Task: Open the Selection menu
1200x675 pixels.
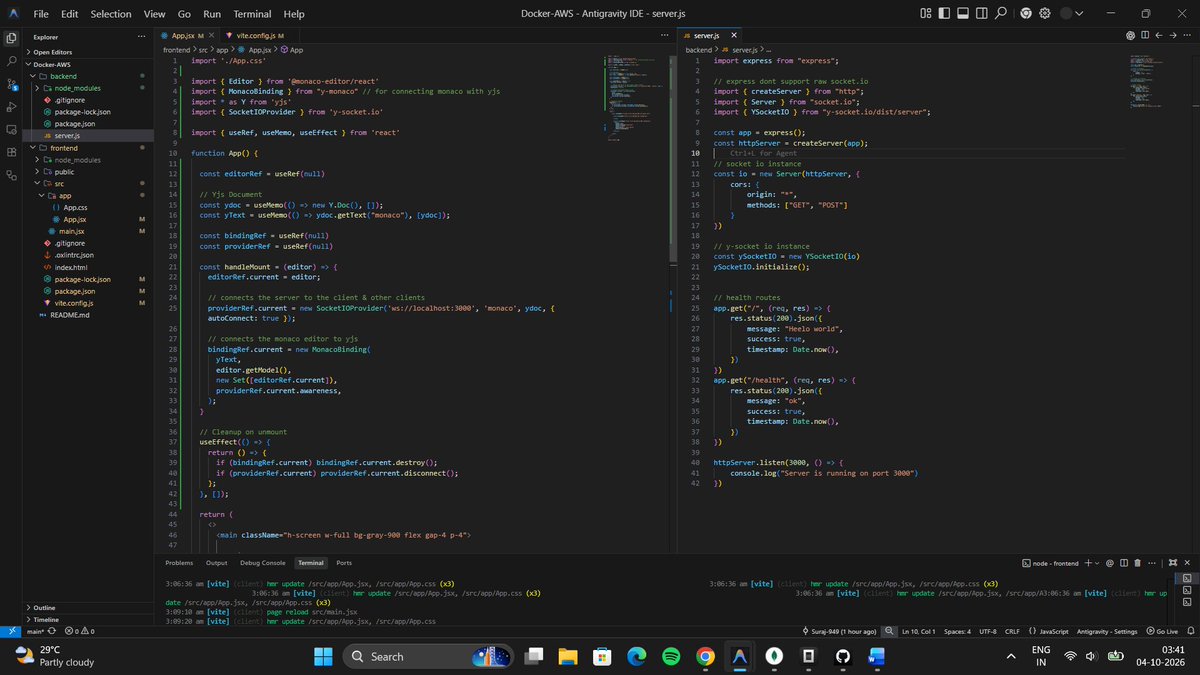Action: (x=111, y=14)
